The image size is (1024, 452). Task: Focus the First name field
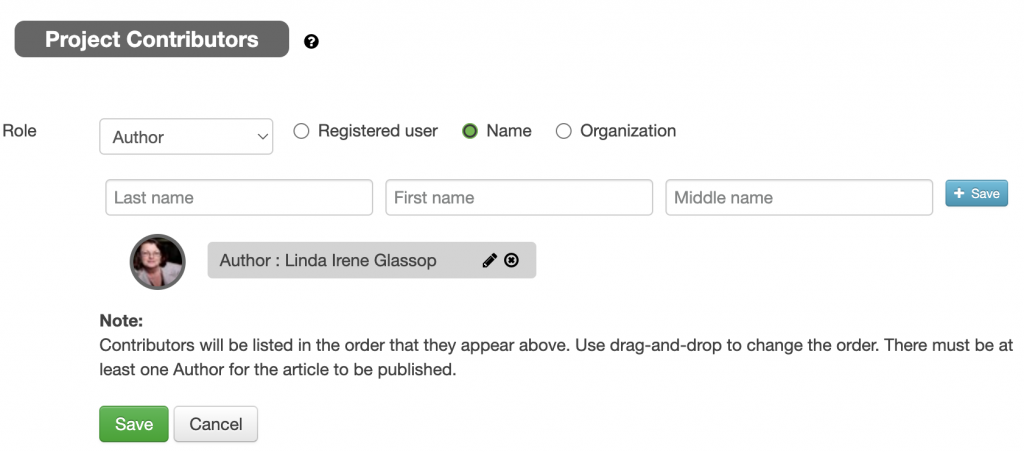[519, 197]
